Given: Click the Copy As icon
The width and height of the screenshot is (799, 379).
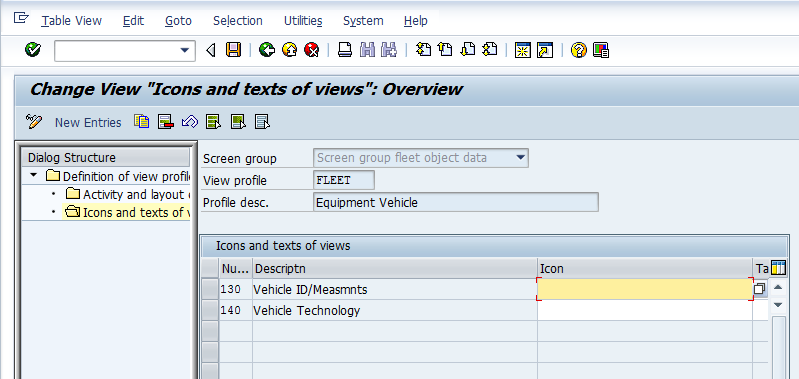Looking at the screenshot, I should point(142,122).
